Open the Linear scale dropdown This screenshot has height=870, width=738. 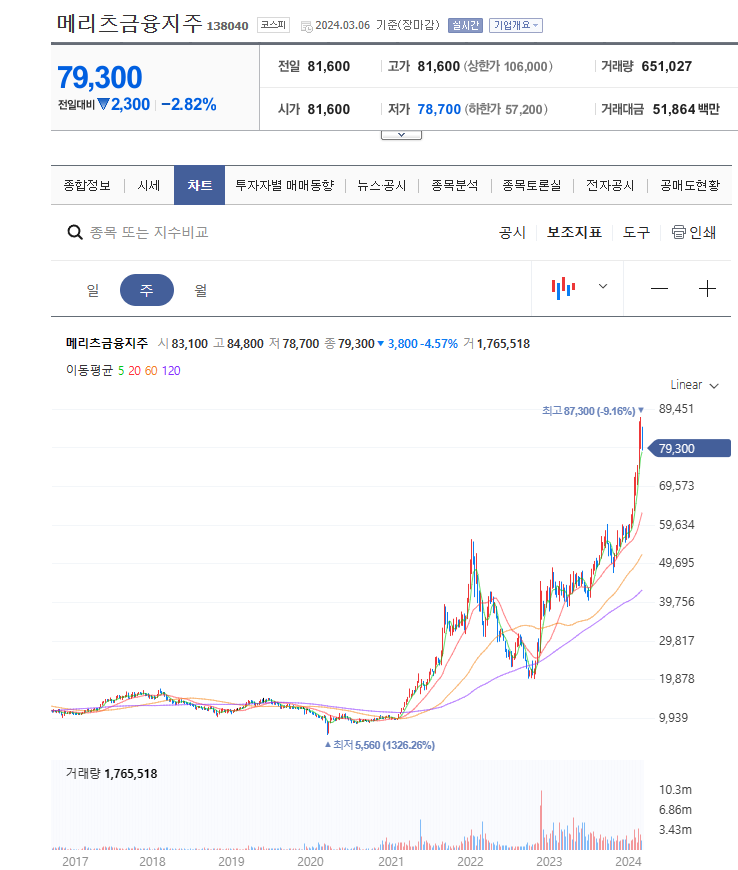pos(694,385)
